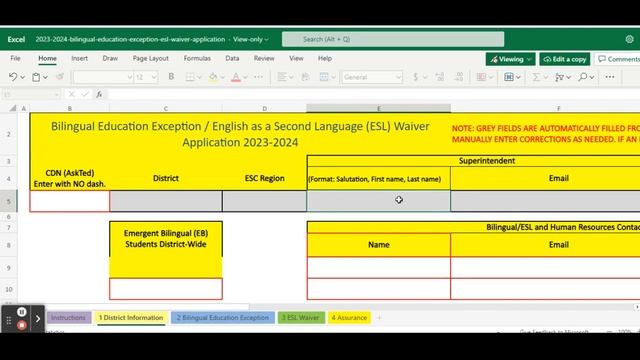
Task: Open the View ribbon tab
Action: click(x=296, y=58)
